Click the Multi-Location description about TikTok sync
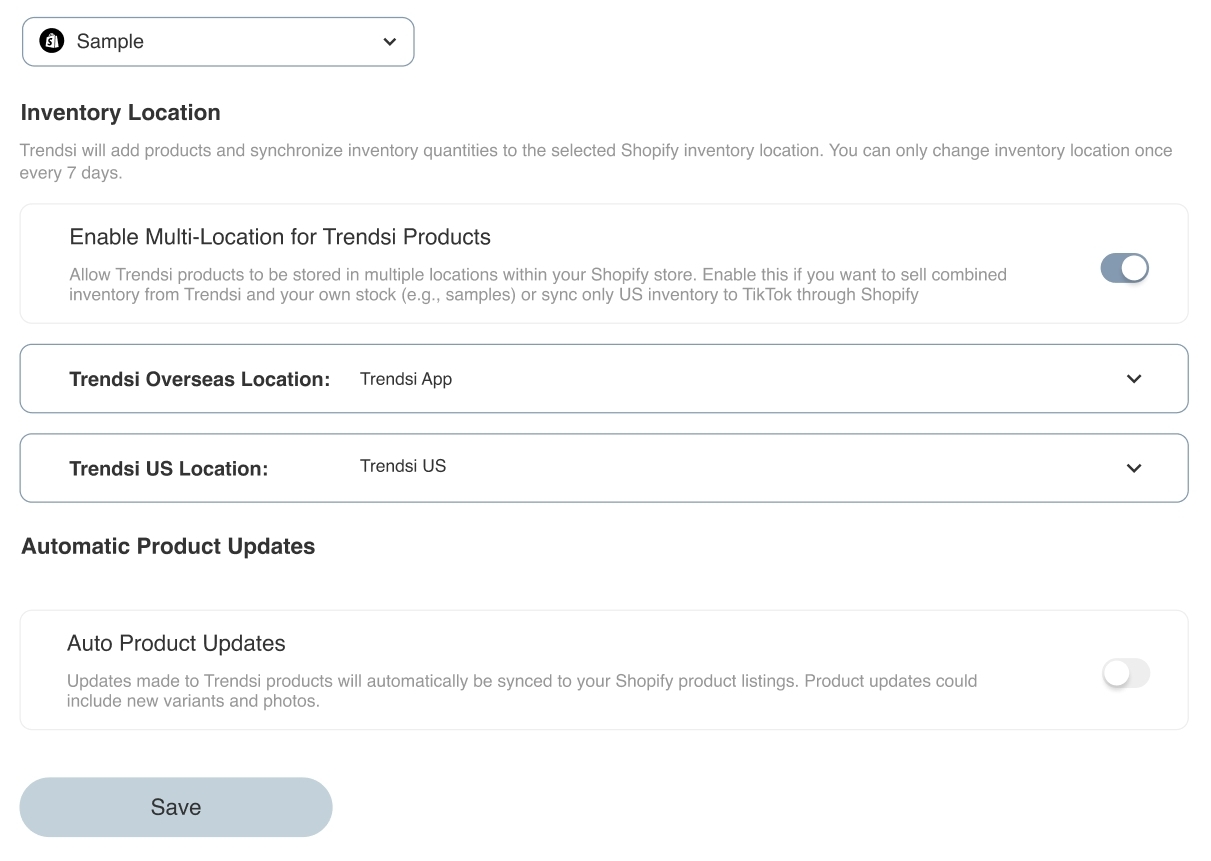The width and height of the screenshot is (1211, 861). click(538, 285)
